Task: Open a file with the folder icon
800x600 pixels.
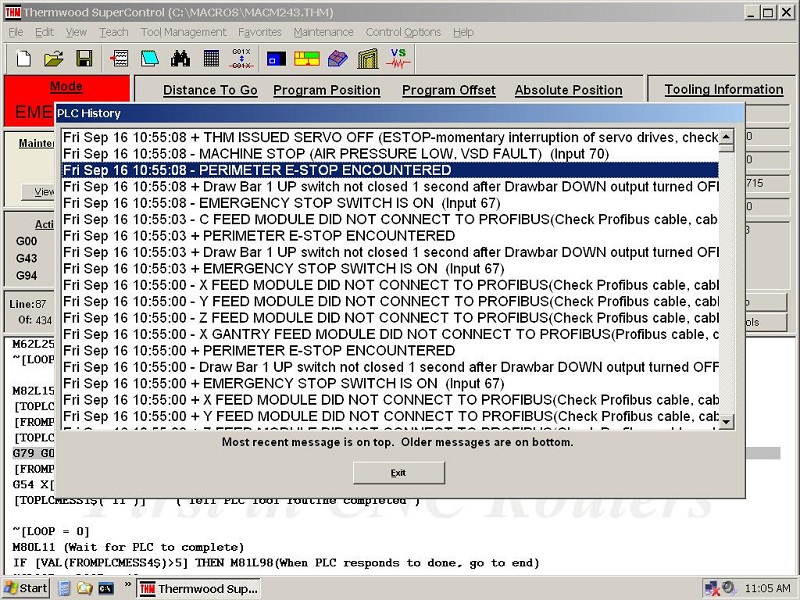Action: [54, 58]
